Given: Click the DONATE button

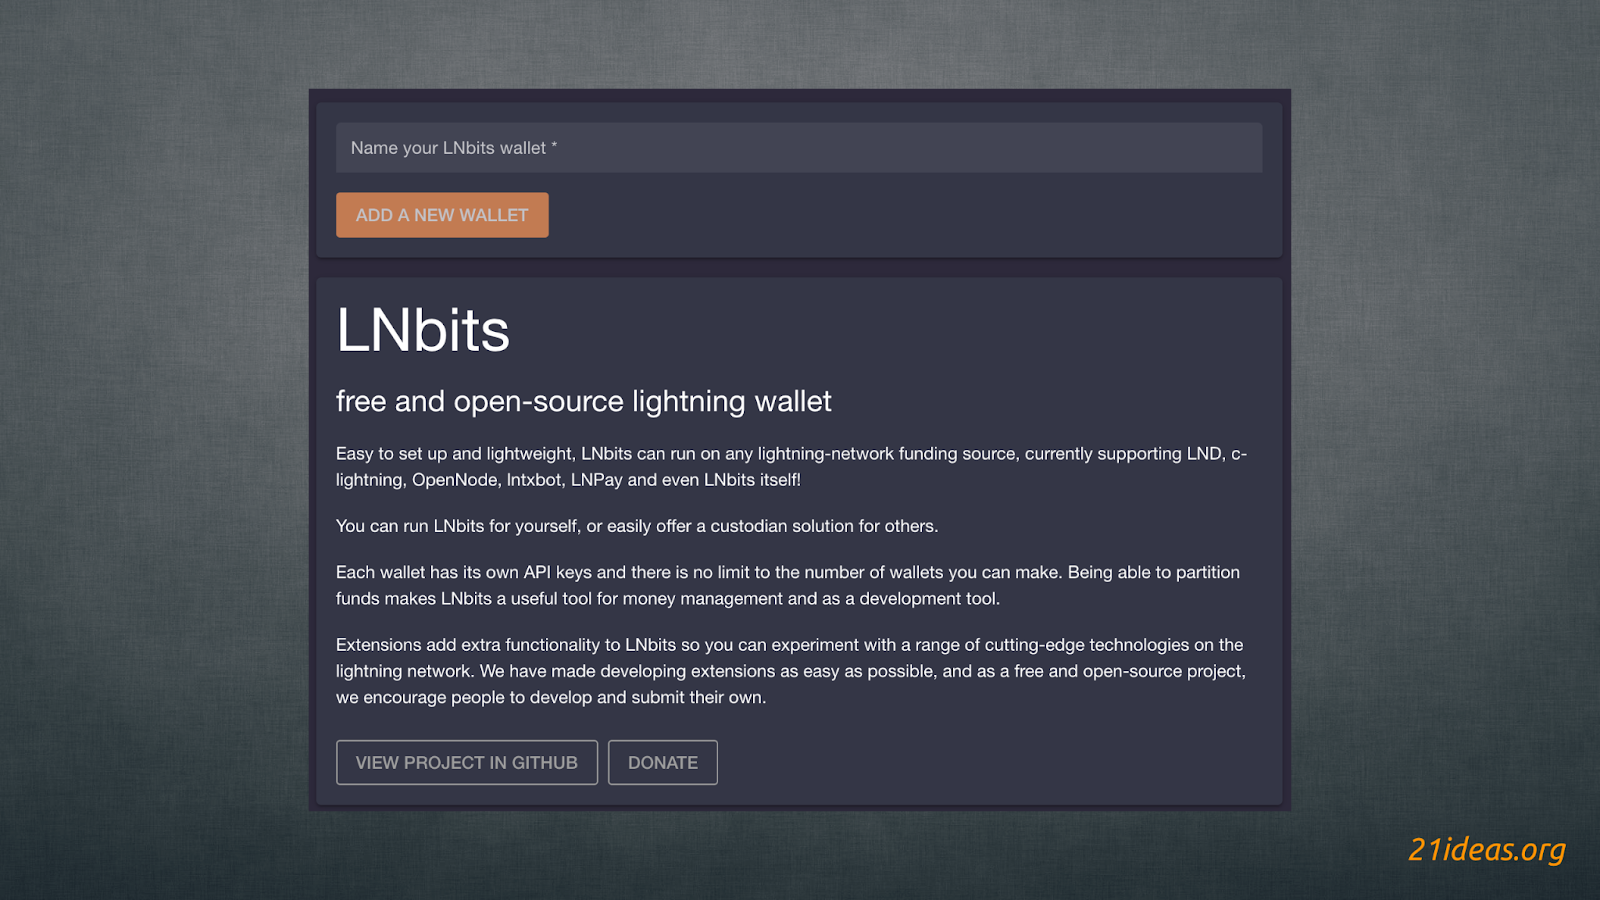Looking at the screenshot, I should tap(662, 762).
